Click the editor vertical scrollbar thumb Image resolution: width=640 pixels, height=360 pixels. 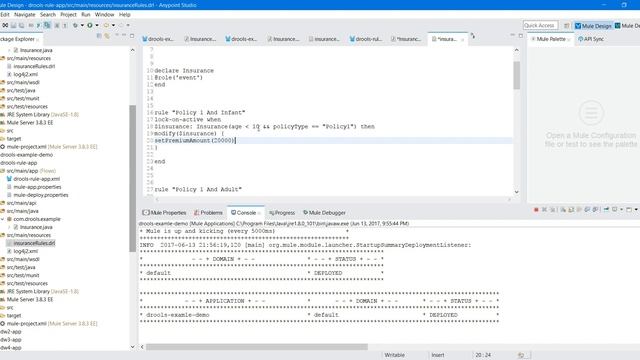517,75
